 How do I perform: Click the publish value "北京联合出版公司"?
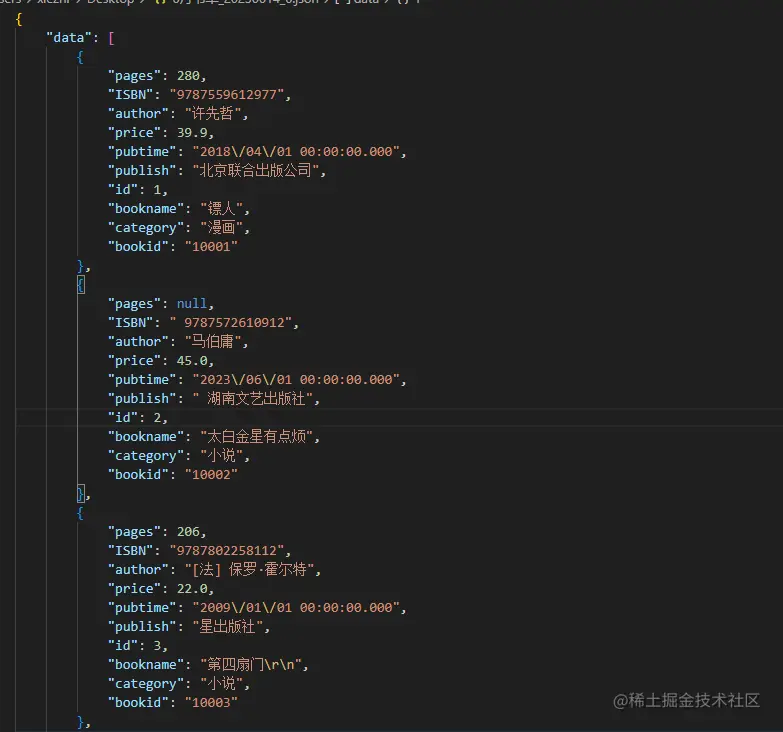pos(256,170)
